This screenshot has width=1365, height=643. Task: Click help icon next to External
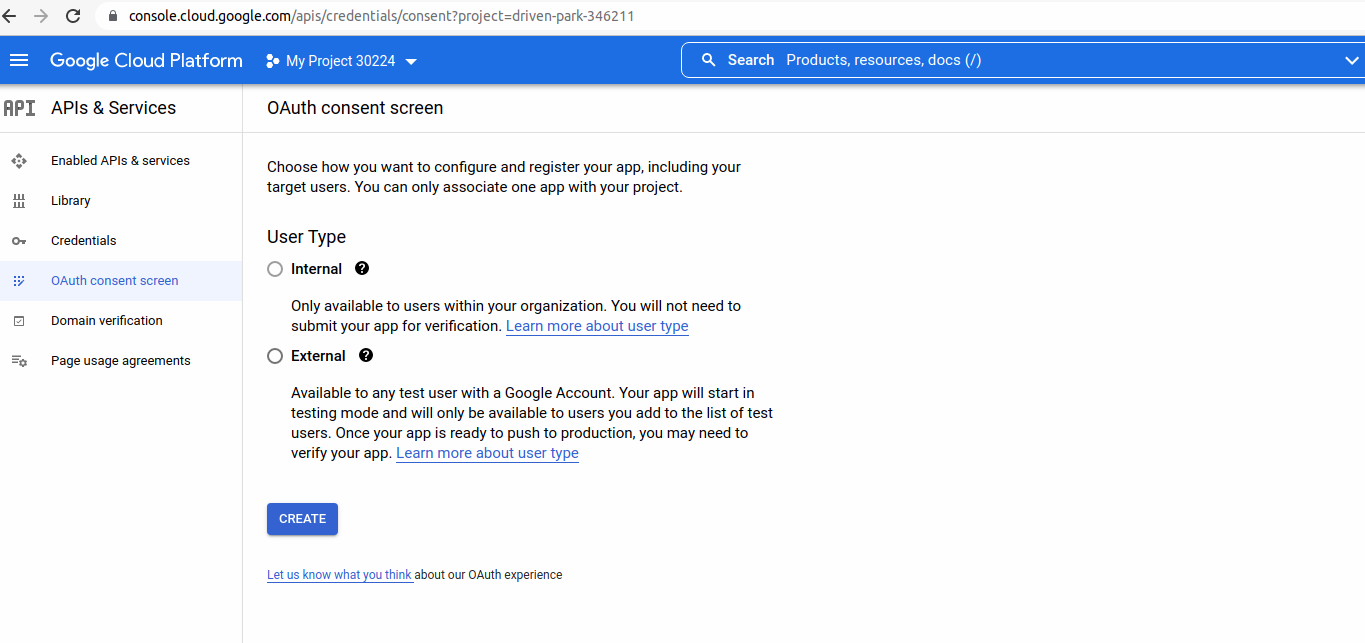click(366, 356)
